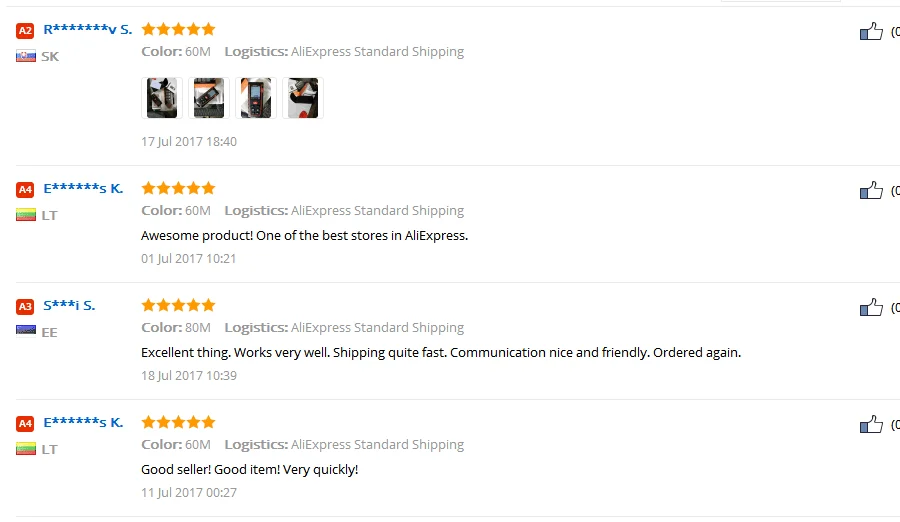900x522 pixels.
Task: Open first review photo thumbnail
Action: click(162, 98)
